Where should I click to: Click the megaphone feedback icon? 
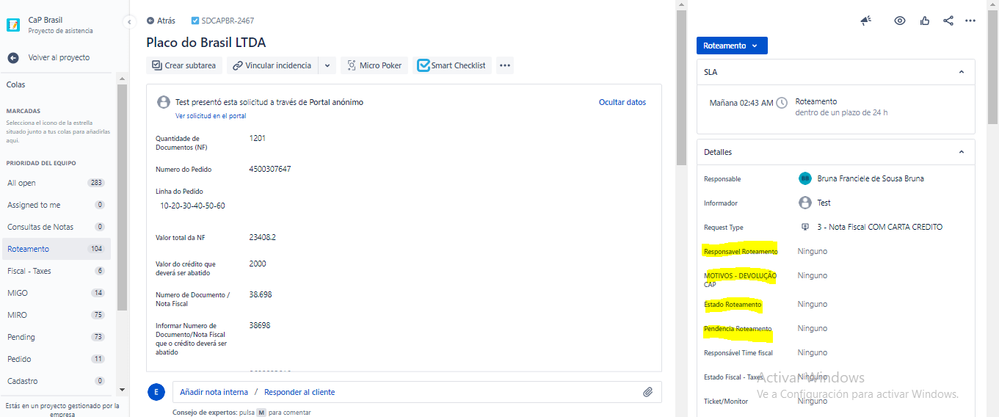(865, 21)
